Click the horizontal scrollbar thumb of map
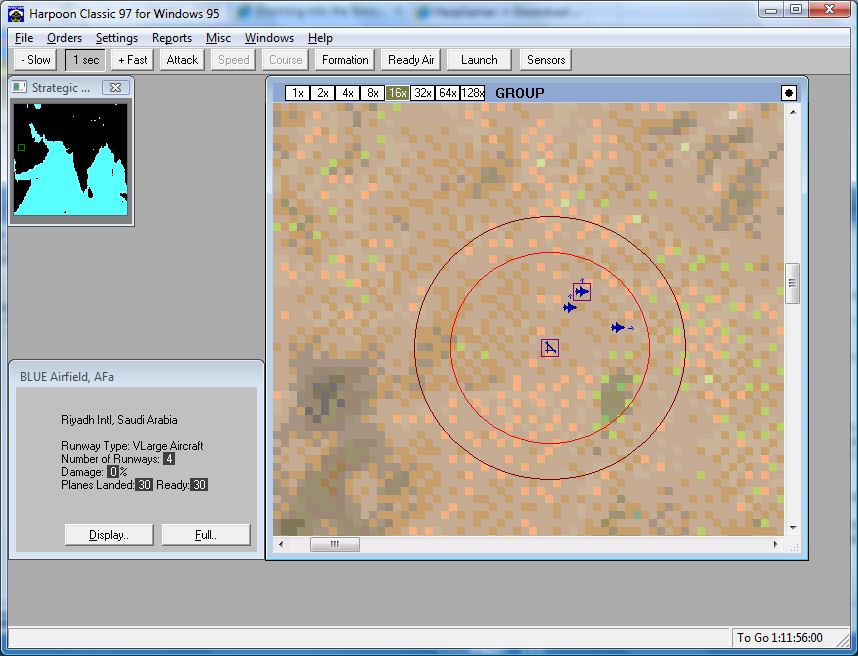Image resolution: width=858 pixels, height=656 pixels. tap(335, 544)
